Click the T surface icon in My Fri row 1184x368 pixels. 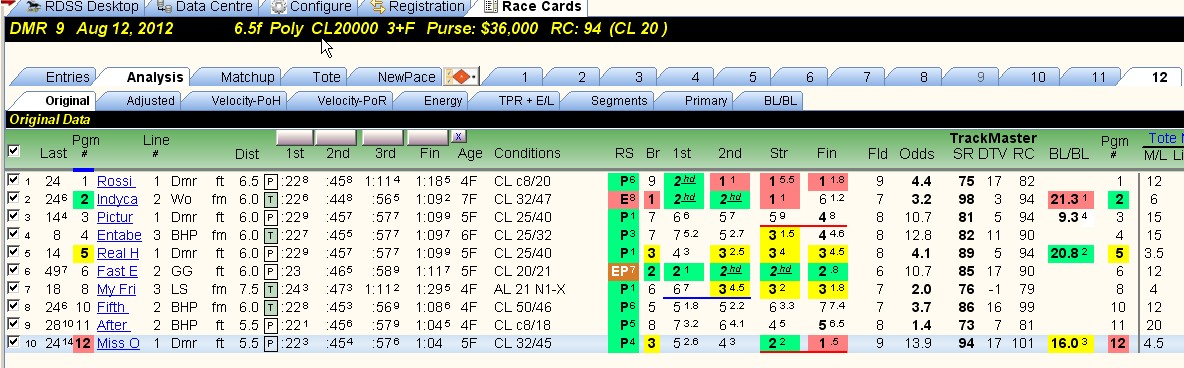coord(270,289)
